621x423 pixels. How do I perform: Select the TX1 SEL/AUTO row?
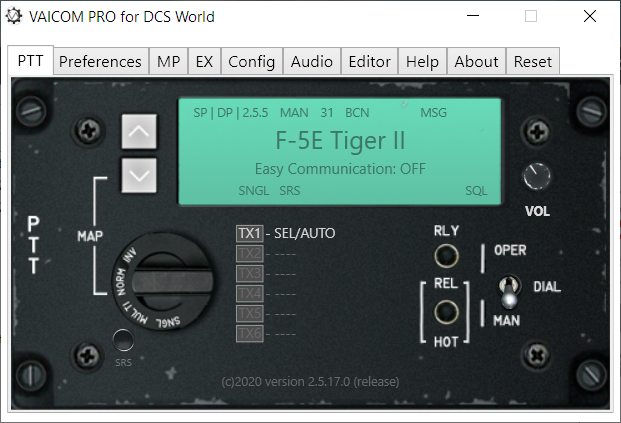[x=286, y=233]
